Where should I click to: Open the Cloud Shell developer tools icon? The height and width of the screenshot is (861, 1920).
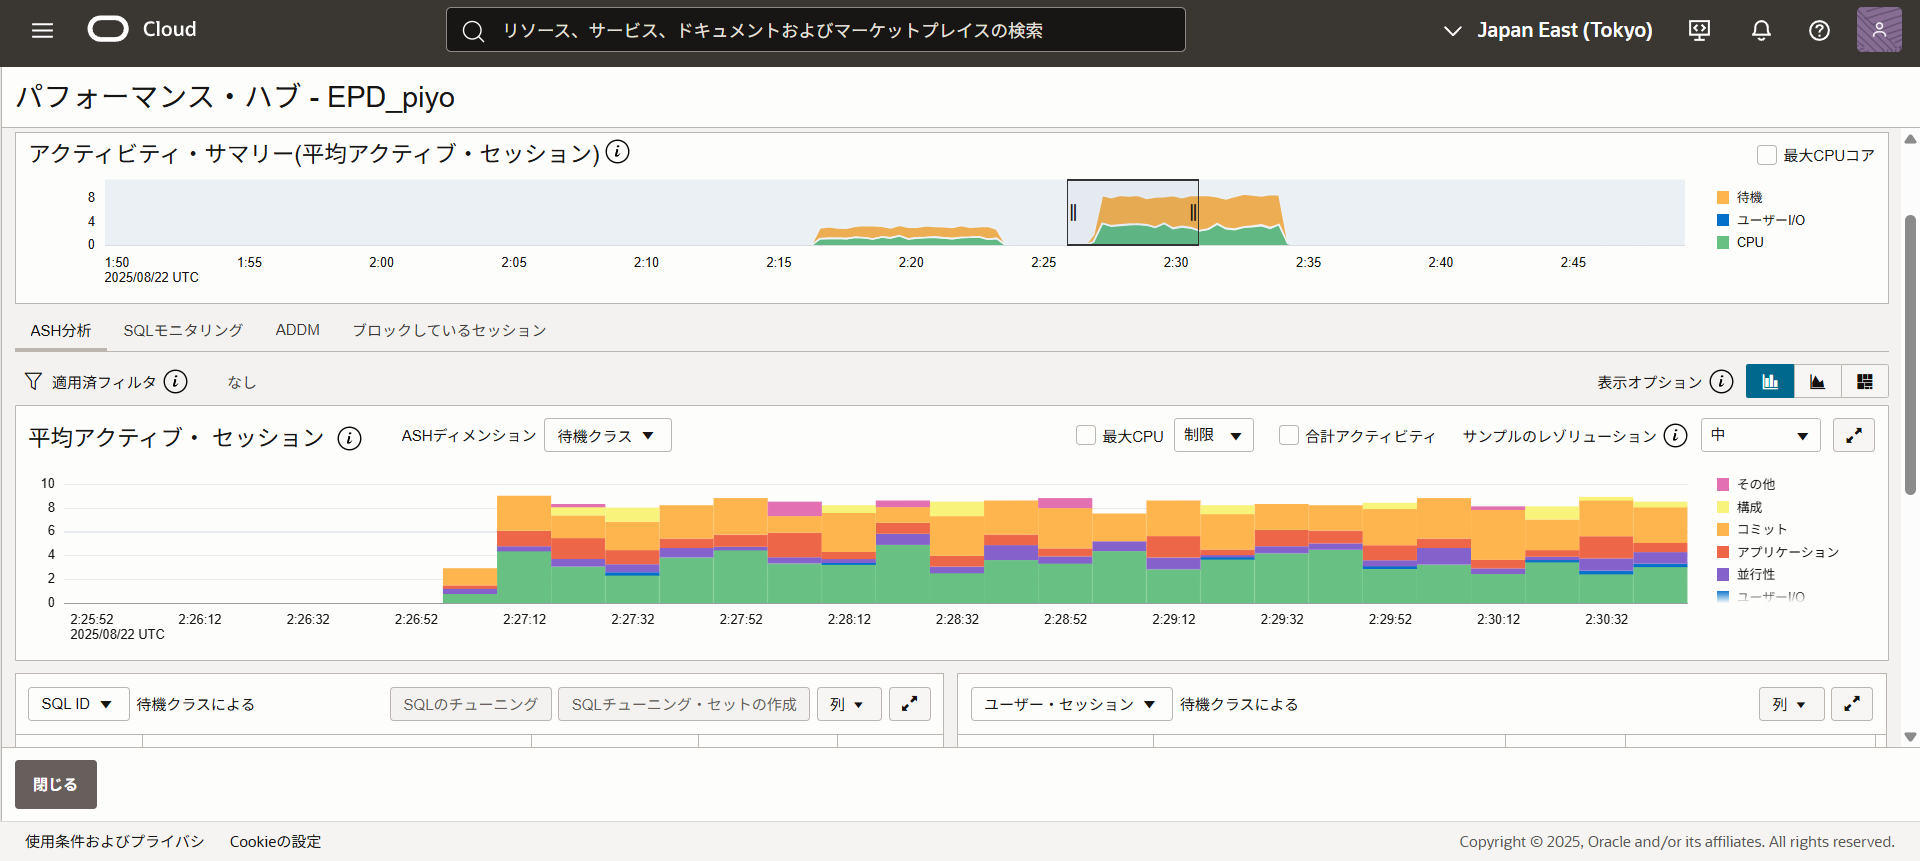tap(1699, 30)
